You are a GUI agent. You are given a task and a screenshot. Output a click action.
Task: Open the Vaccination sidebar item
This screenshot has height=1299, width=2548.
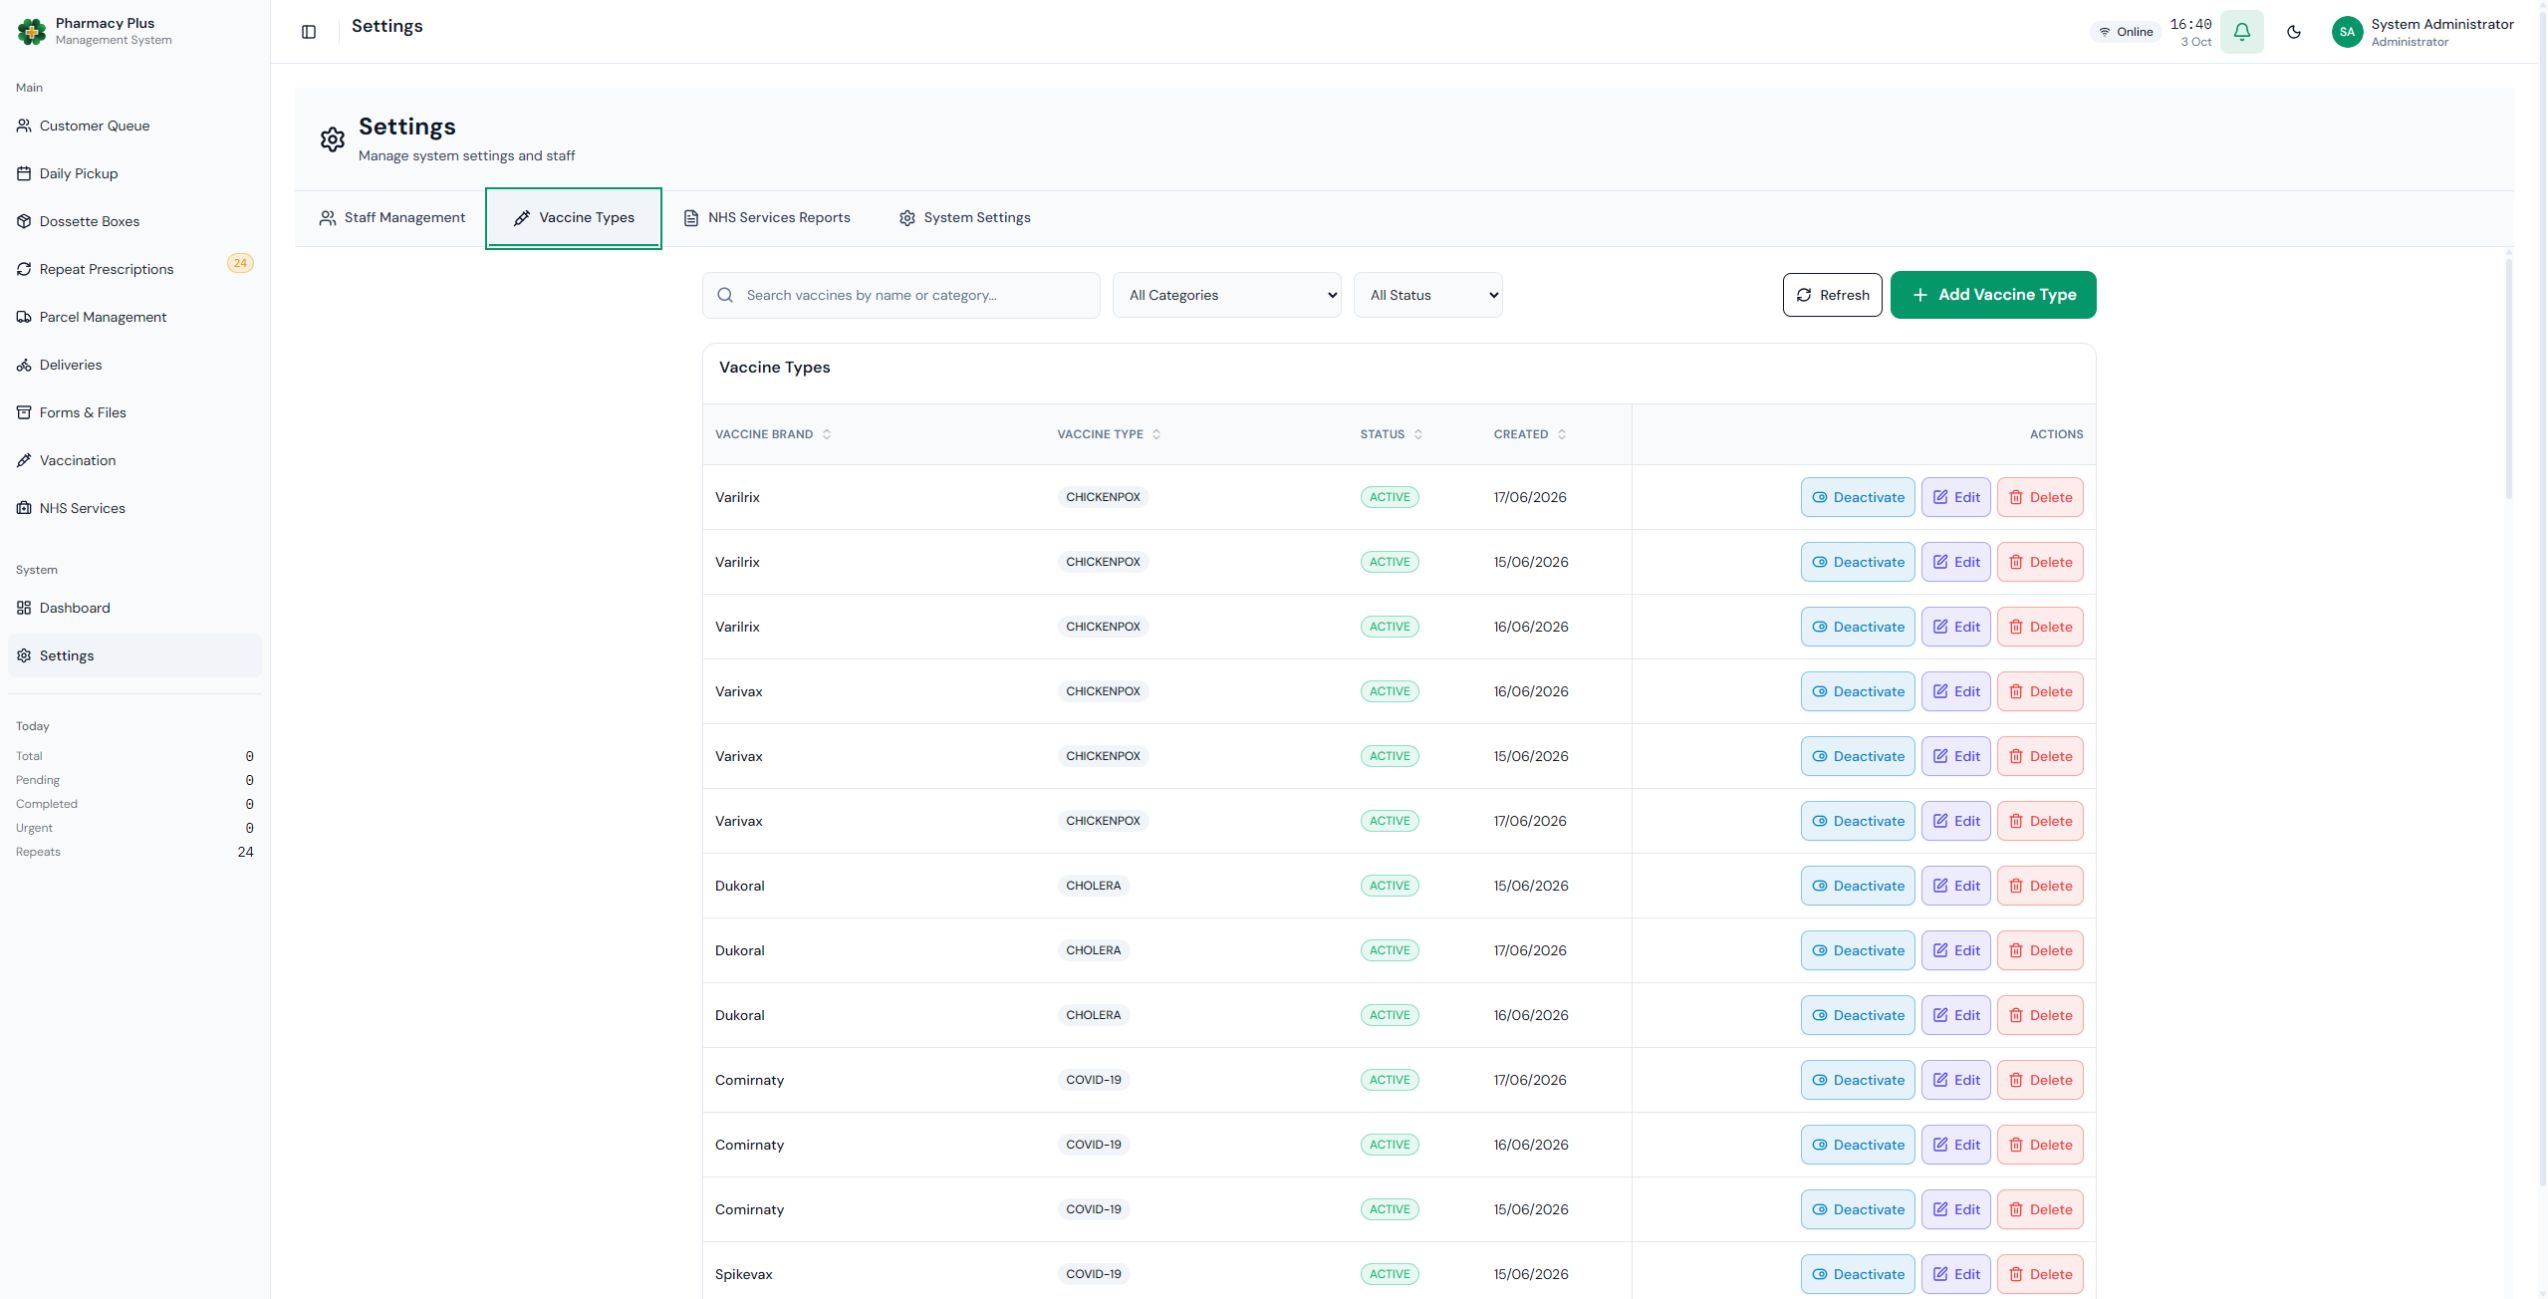[135, 461]
